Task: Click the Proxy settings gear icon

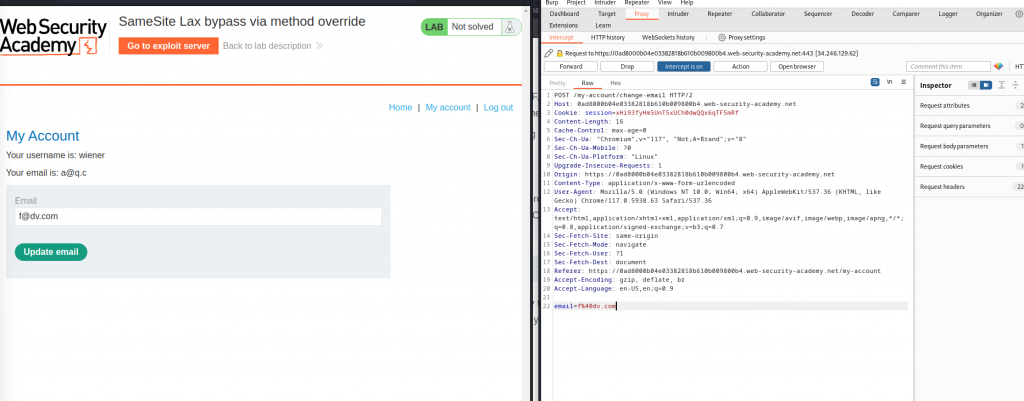Action: [x=722, y=38]
